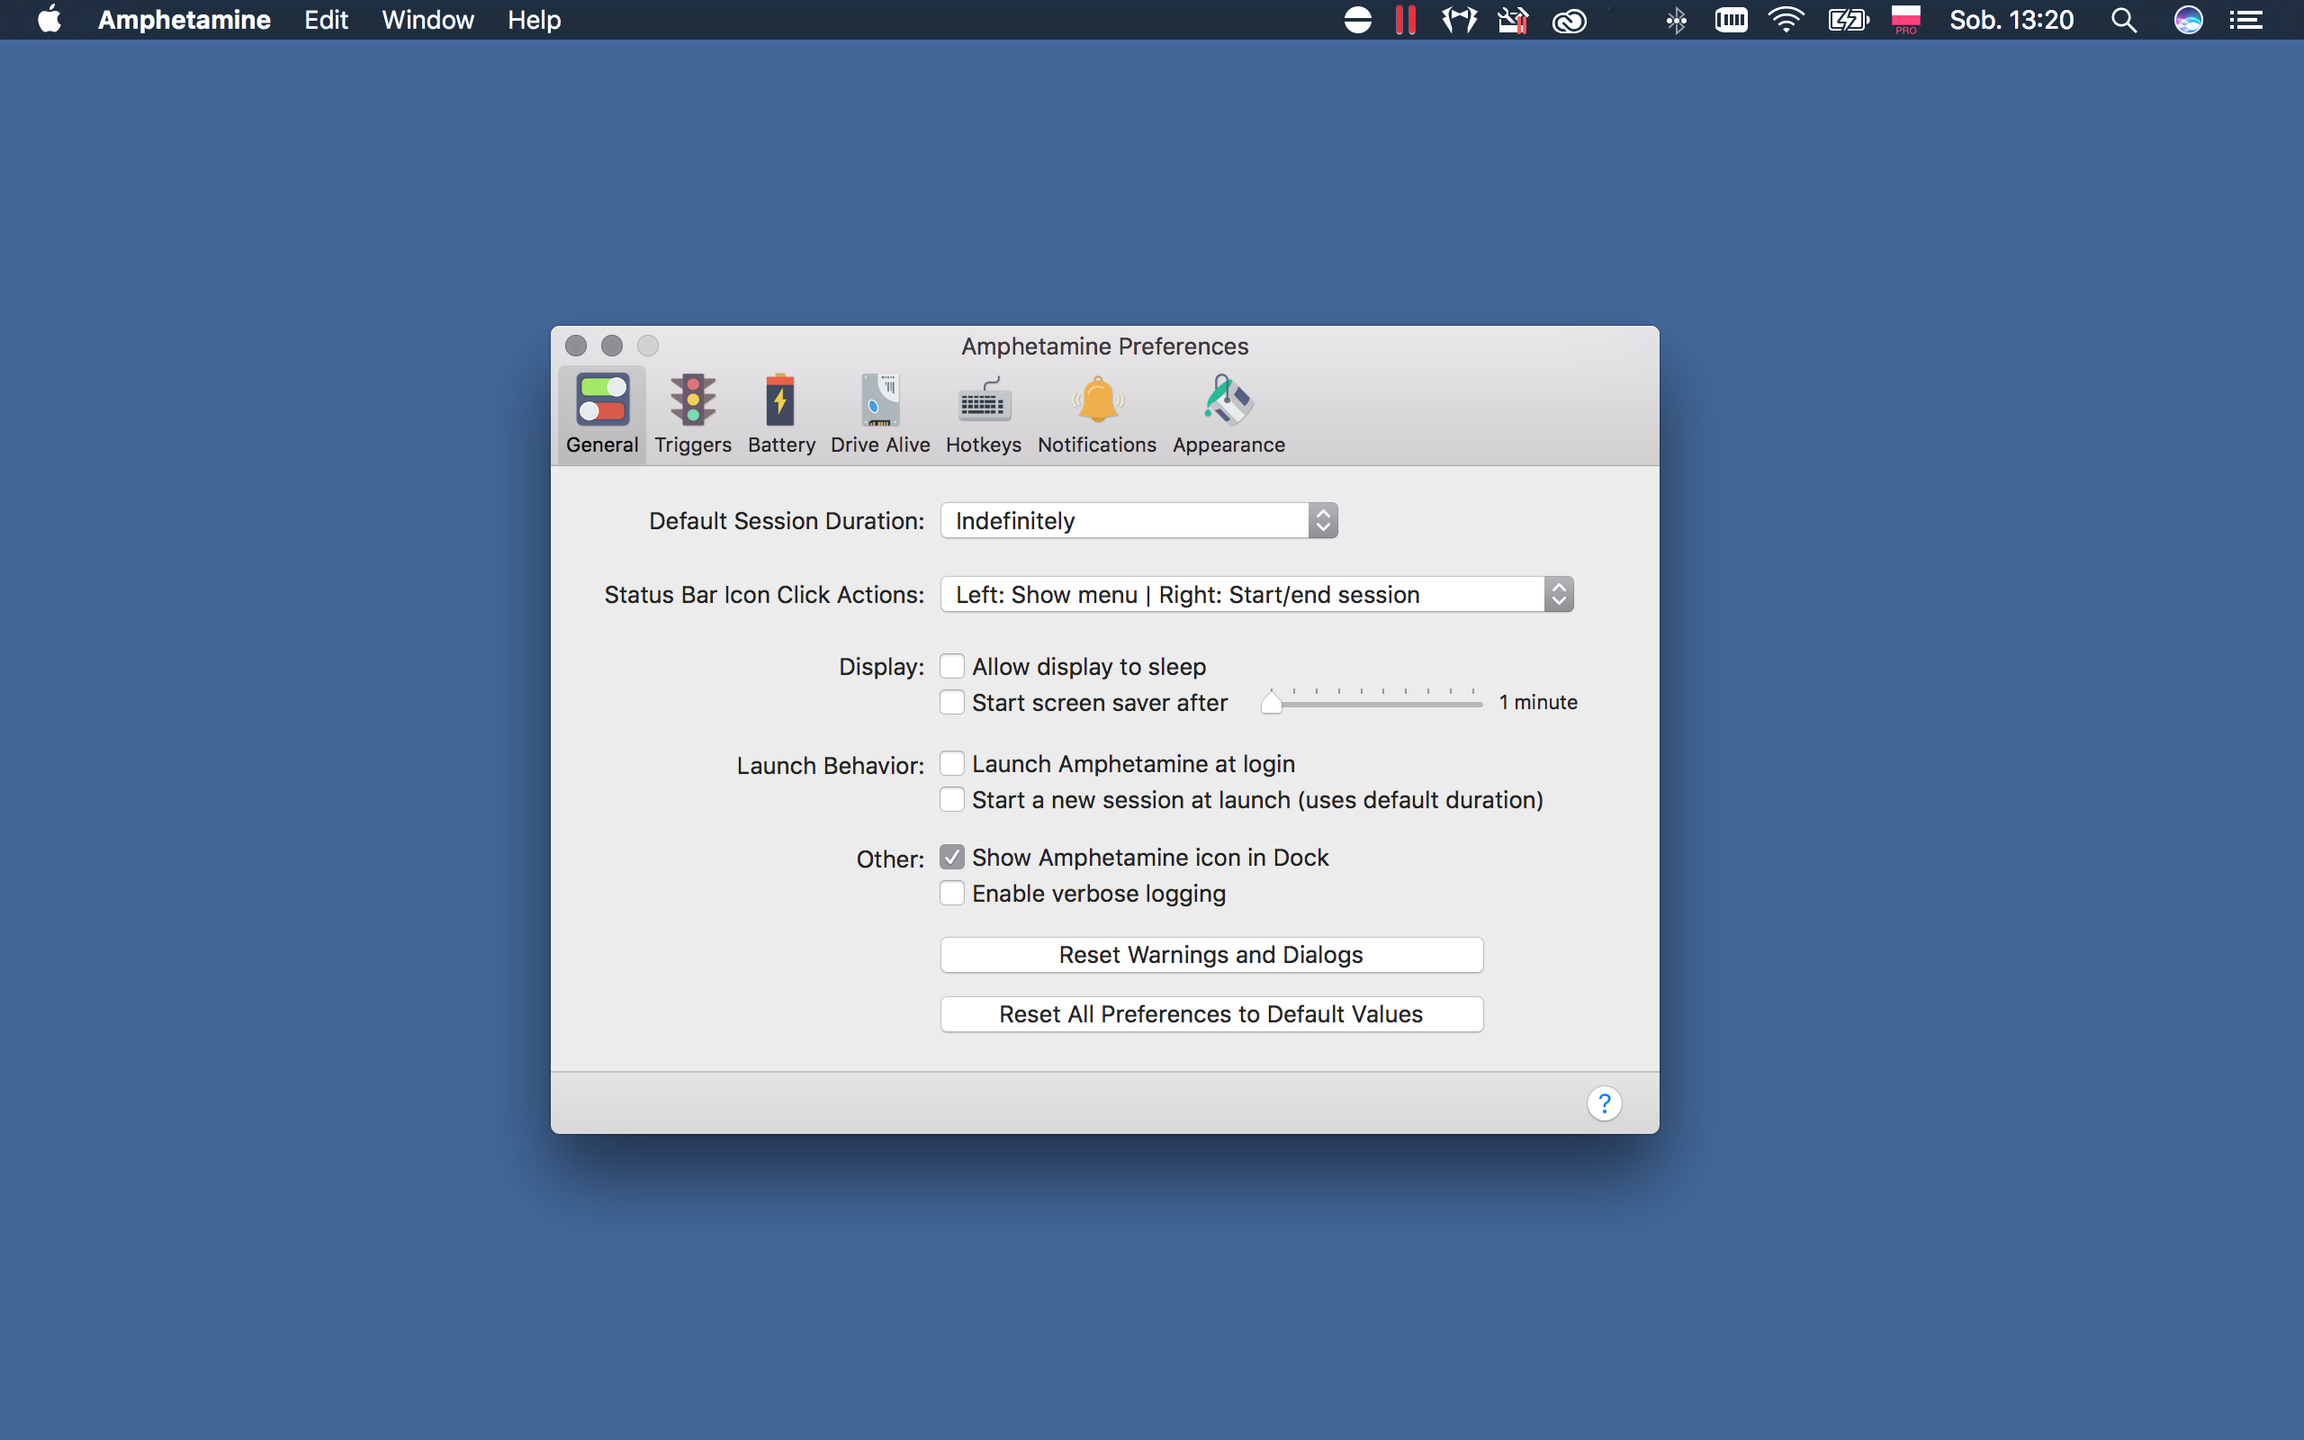The width and height of the screenshot is (2304, 1440).
Task: Open the Battery preferences tab
Action: 781,414
